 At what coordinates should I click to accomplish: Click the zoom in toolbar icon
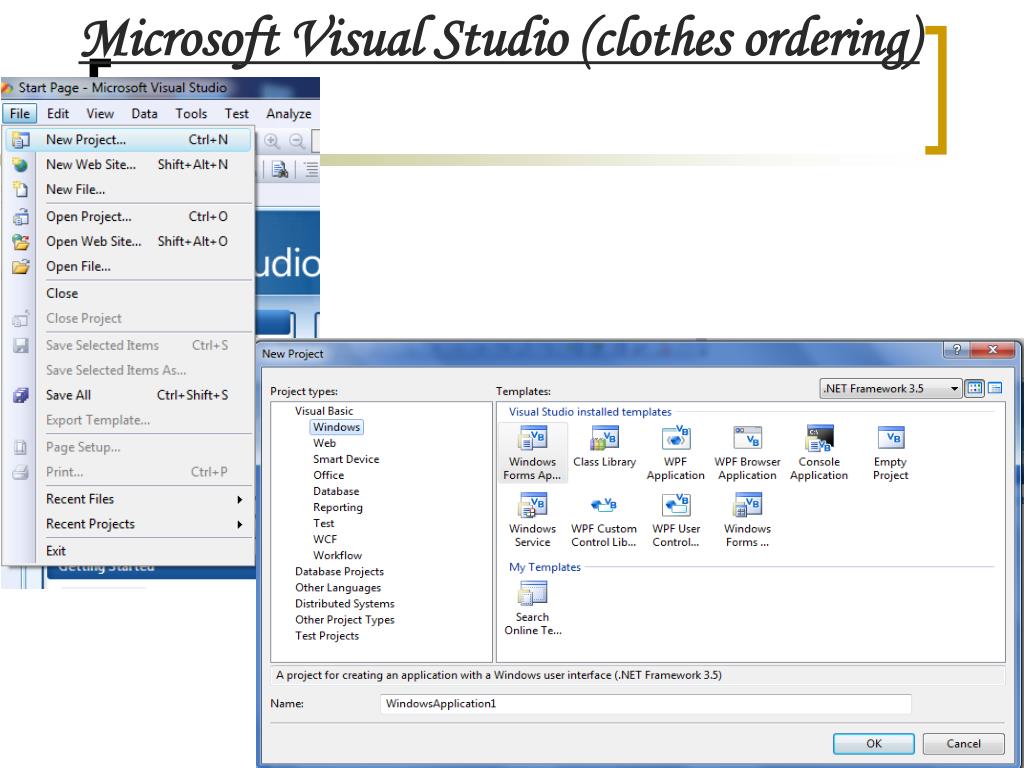point(272,141)
